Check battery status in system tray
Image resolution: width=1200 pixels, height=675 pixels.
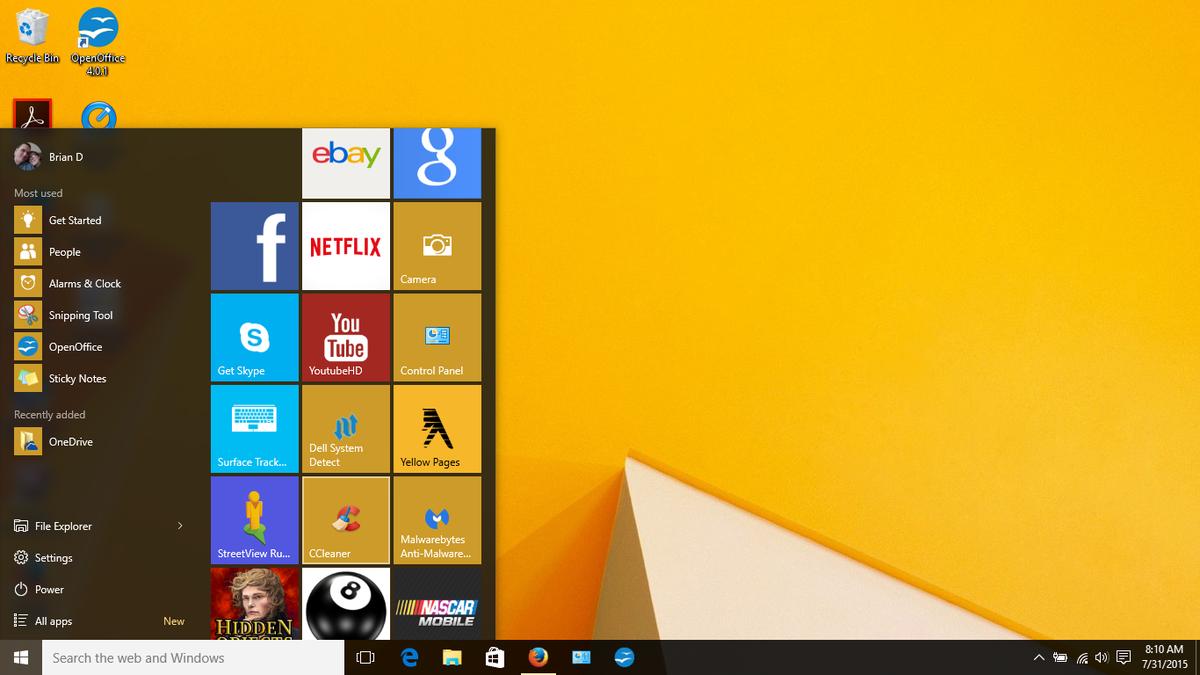[x=1060, y=657]
